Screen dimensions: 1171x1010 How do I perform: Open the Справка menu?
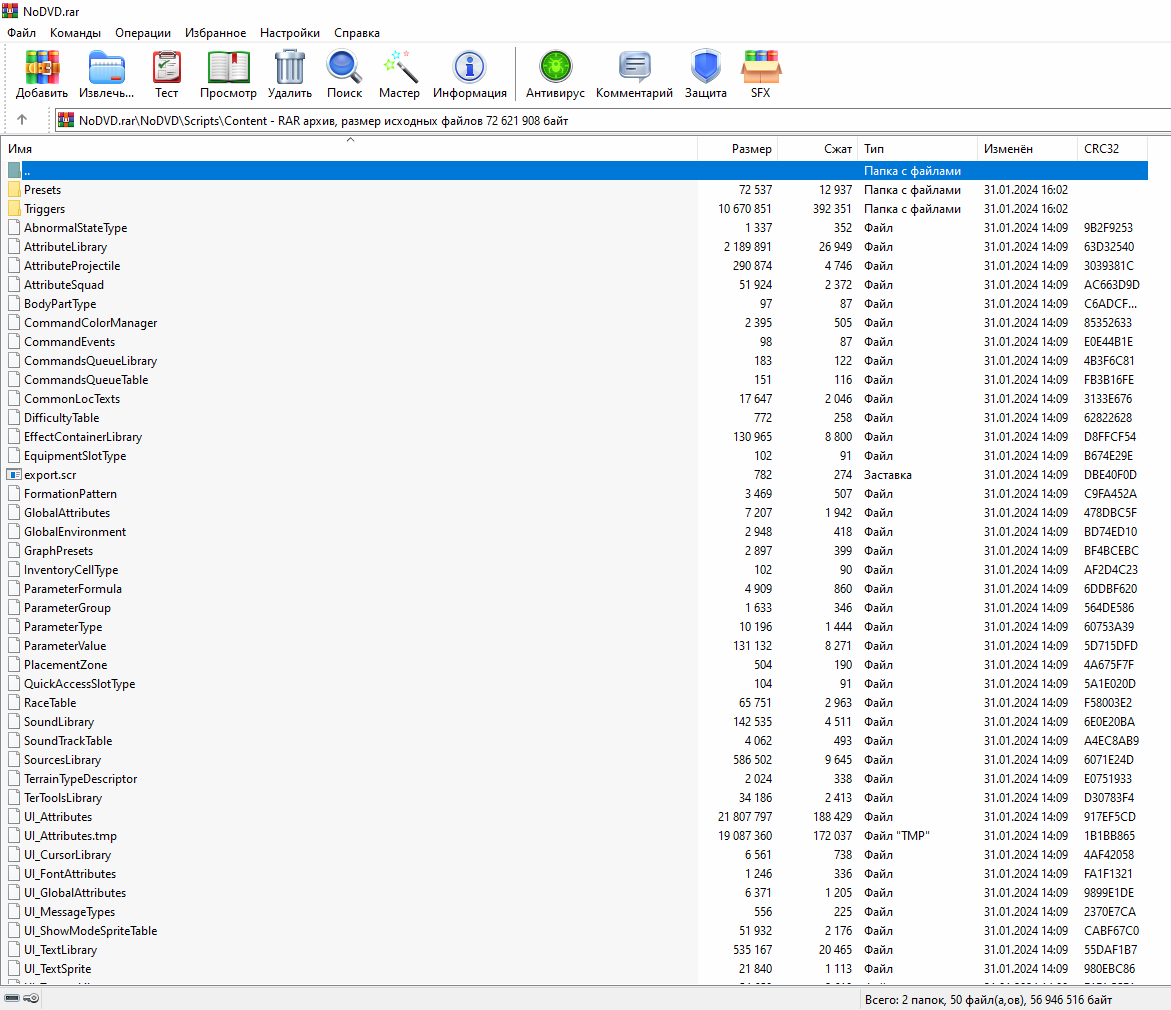click(357, 33)
